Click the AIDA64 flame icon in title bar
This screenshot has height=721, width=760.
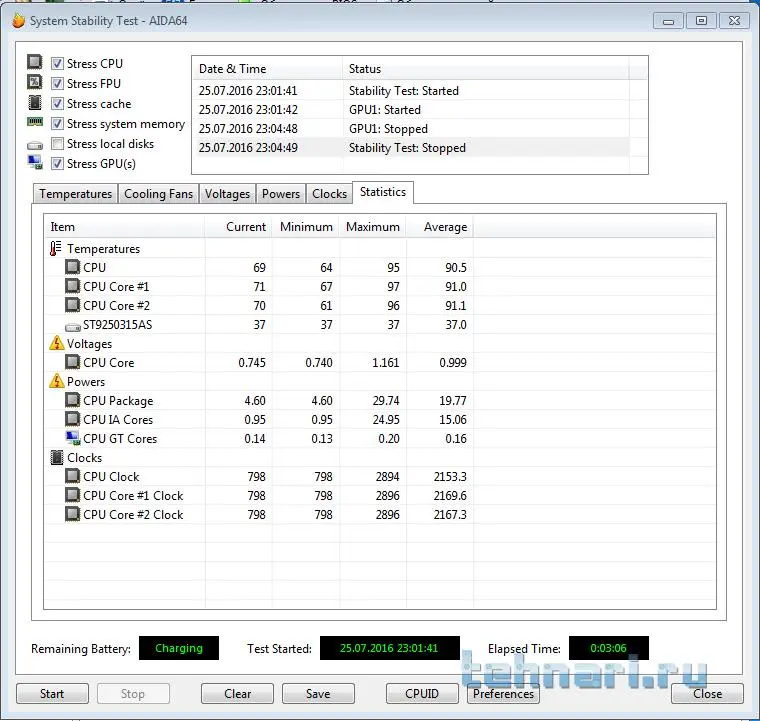(18, 20)
